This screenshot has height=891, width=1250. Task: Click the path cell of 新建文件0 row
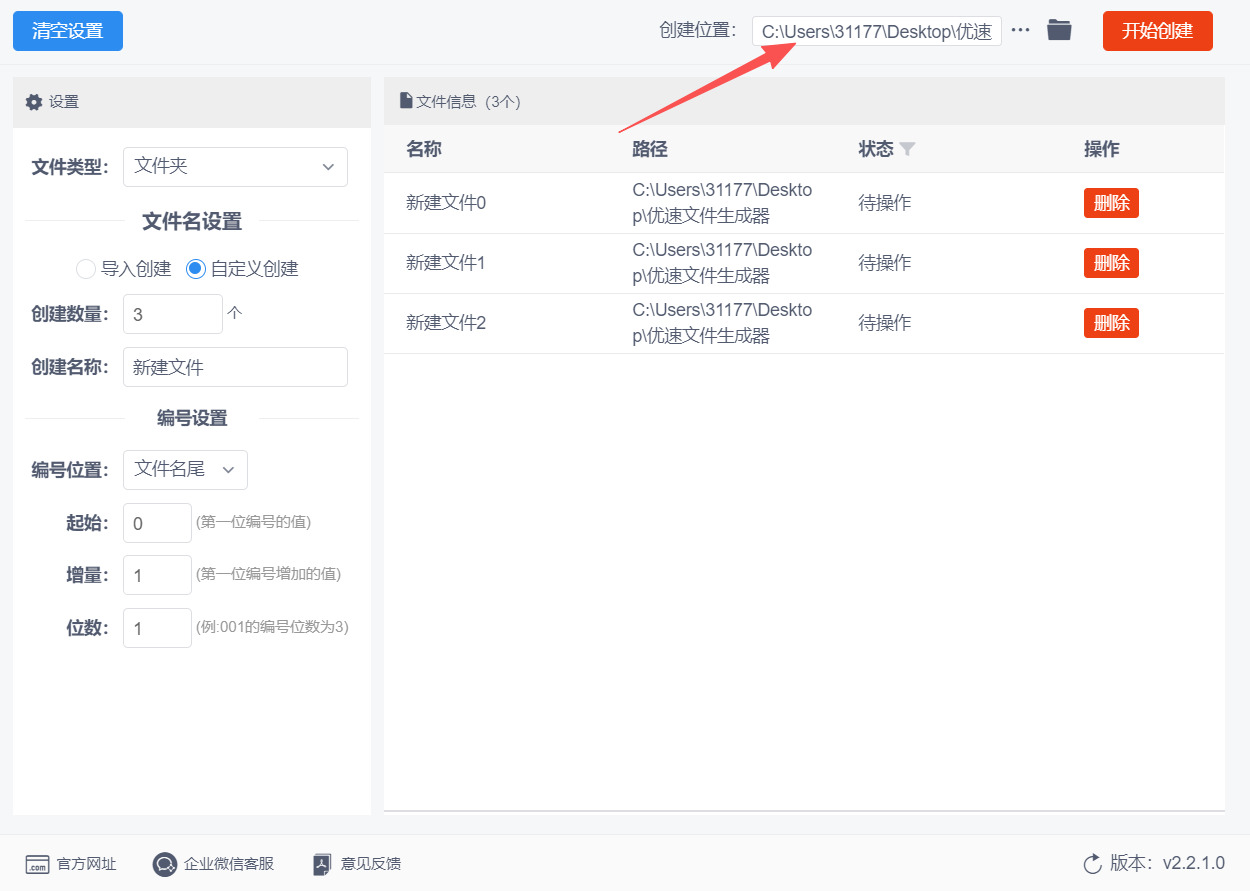[722, 203]
